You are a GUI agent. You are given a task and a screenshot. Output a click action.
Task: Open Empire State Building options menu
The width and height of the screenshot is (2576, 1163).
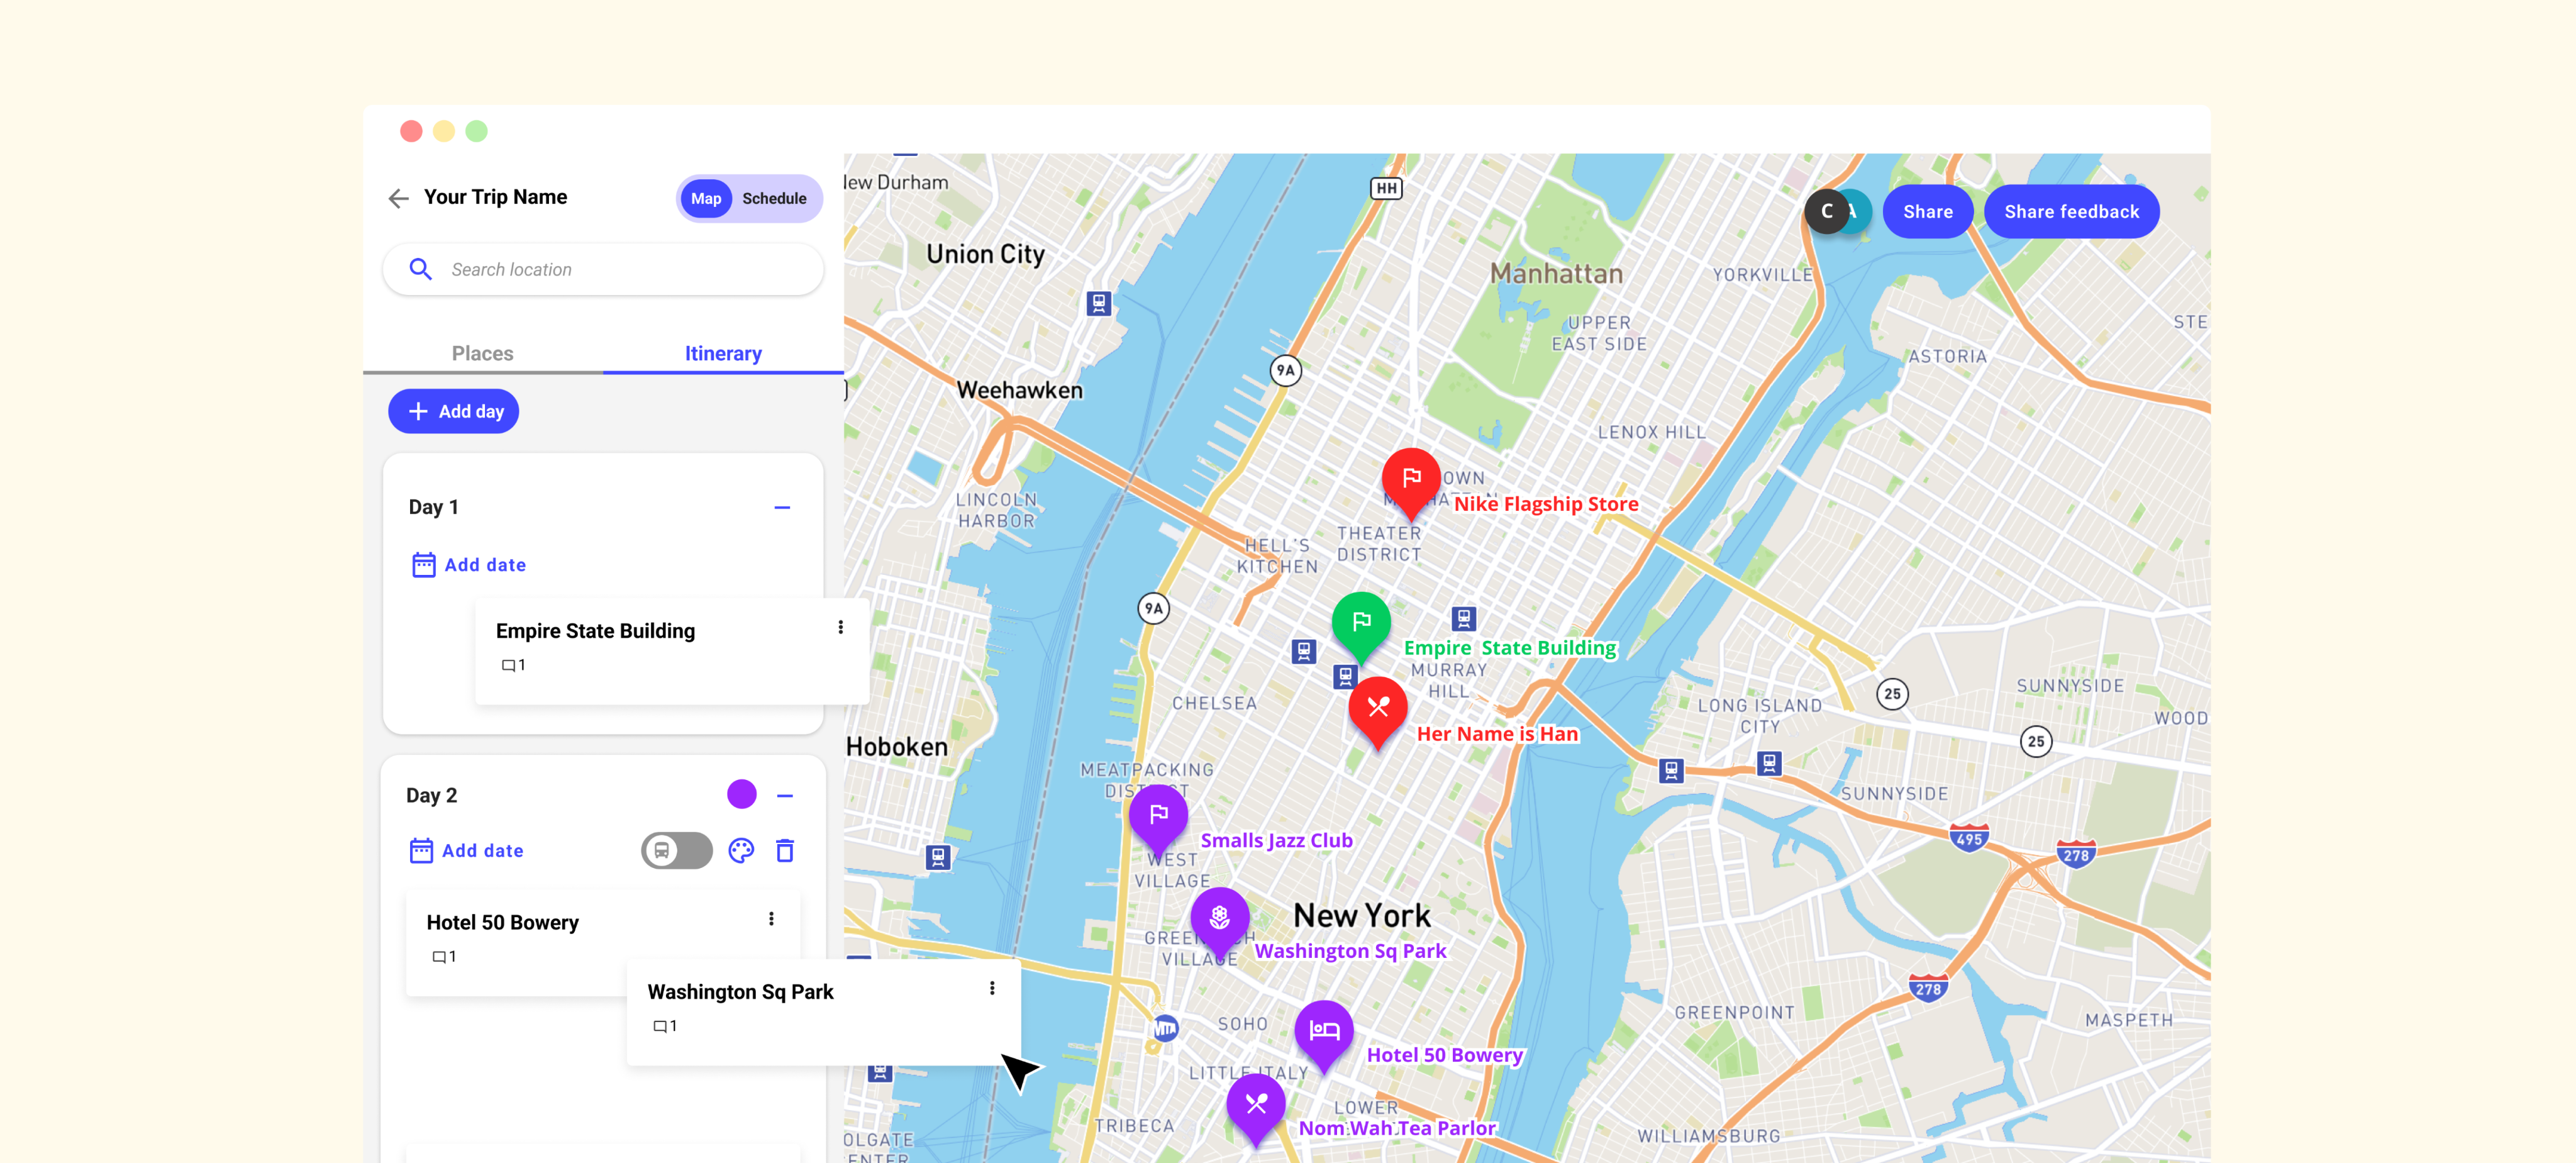840,627
